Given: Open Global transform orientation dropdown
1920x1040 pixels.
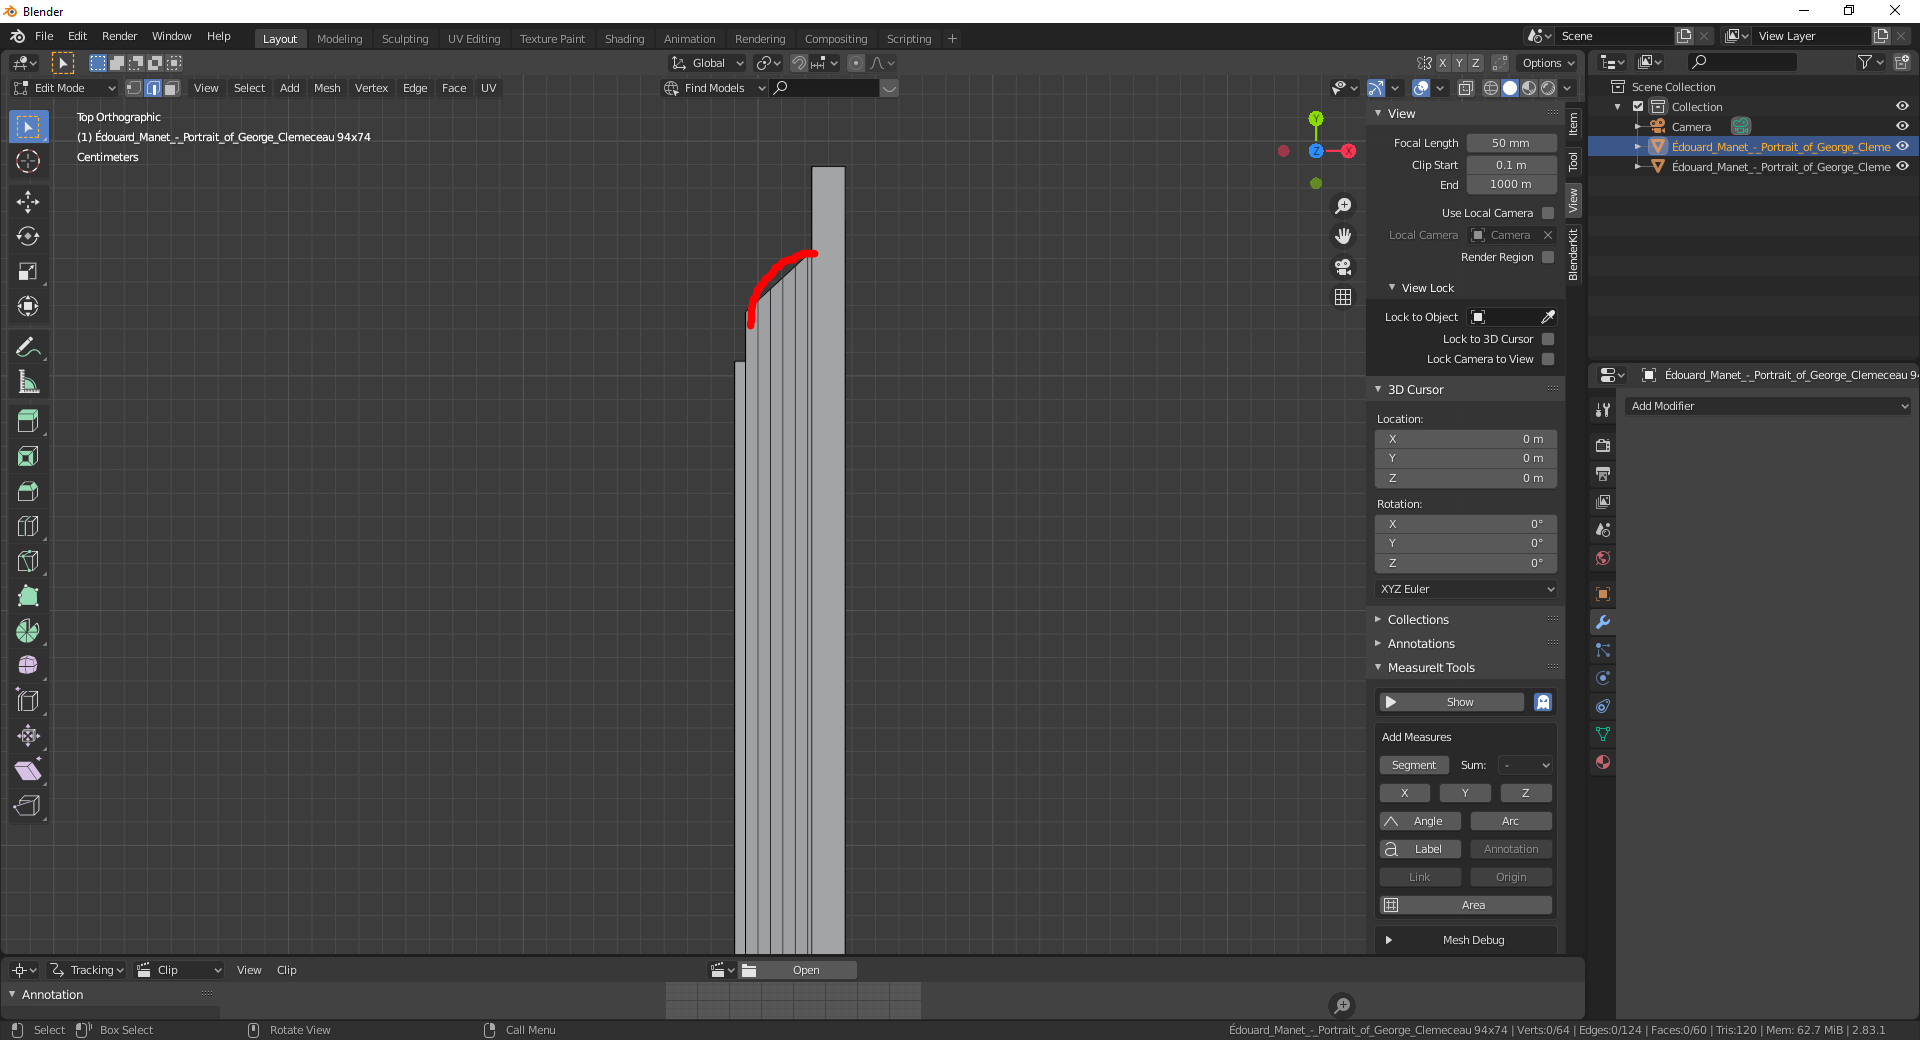Looking at the screenshot, I should 708,63.
